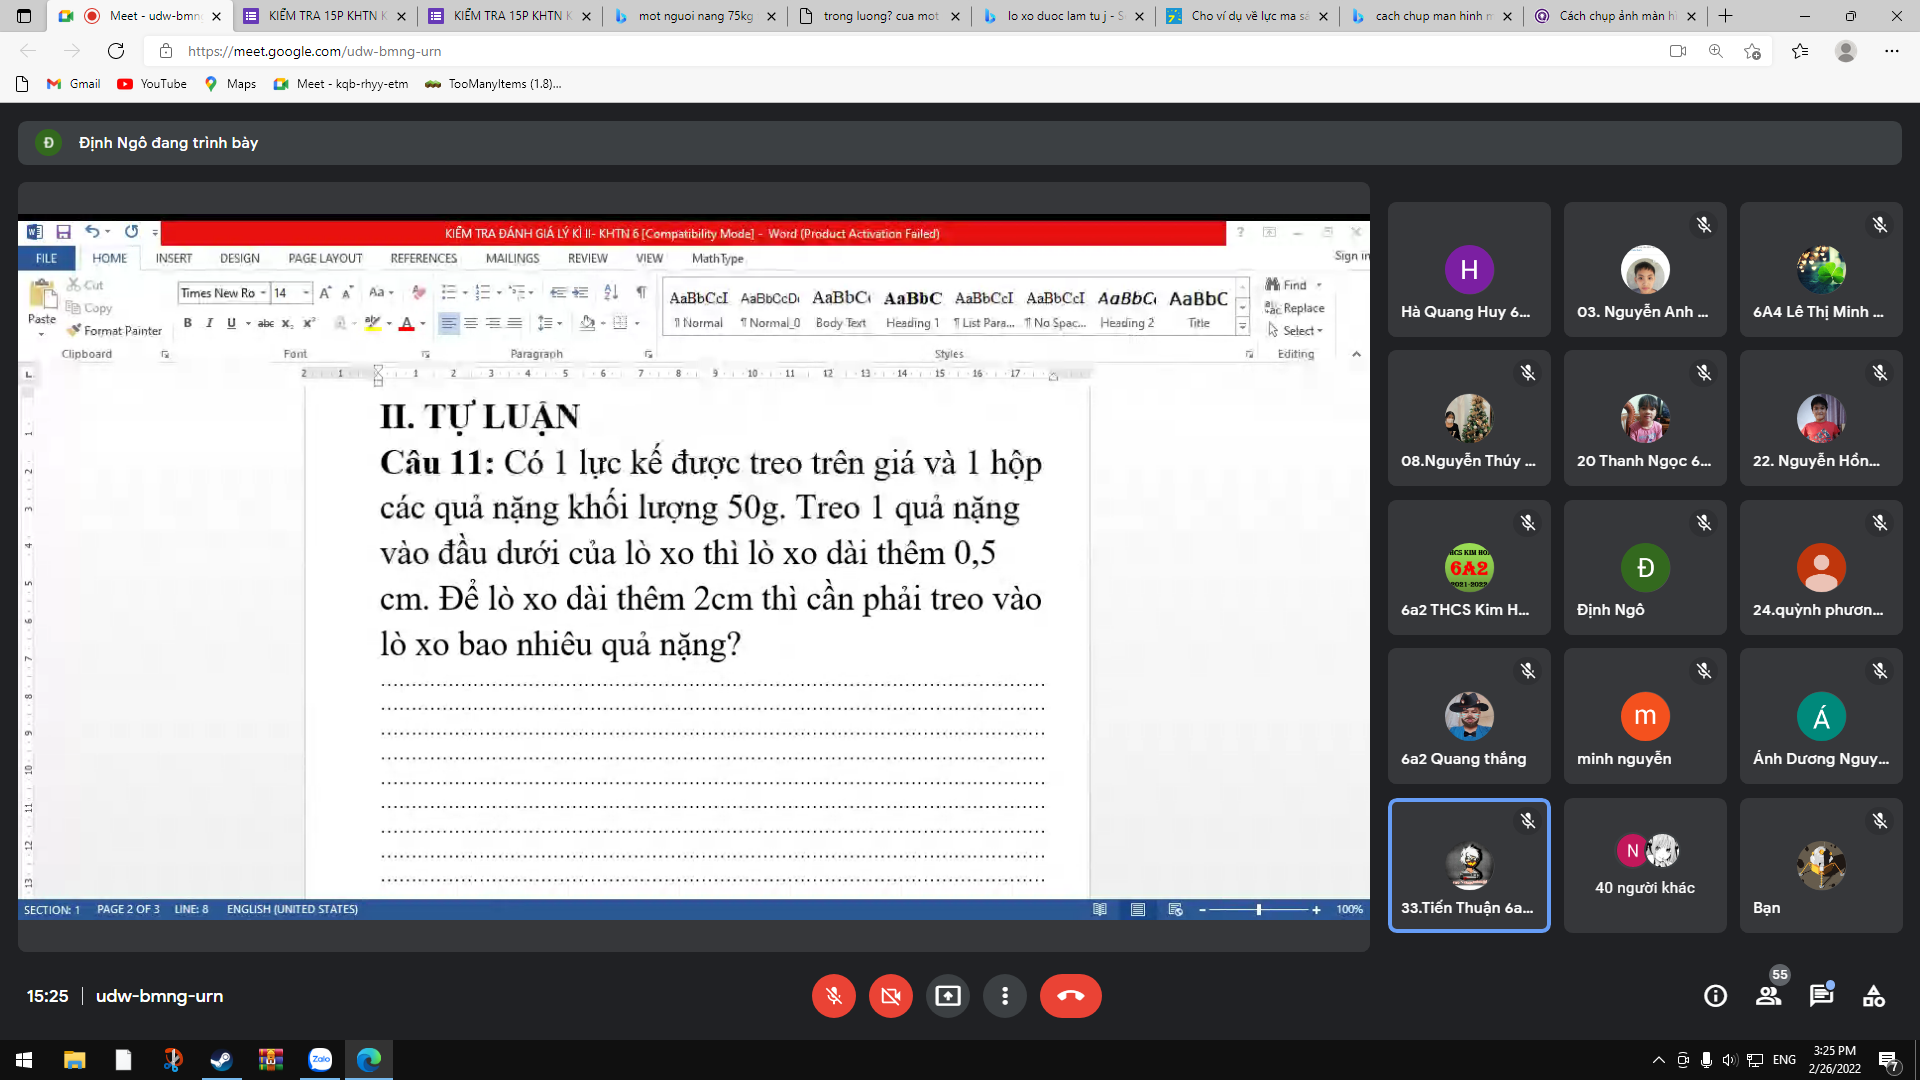Show everyone participants panel icon
This screenshot has width=1920, height=1080.
pos(1768,996)
